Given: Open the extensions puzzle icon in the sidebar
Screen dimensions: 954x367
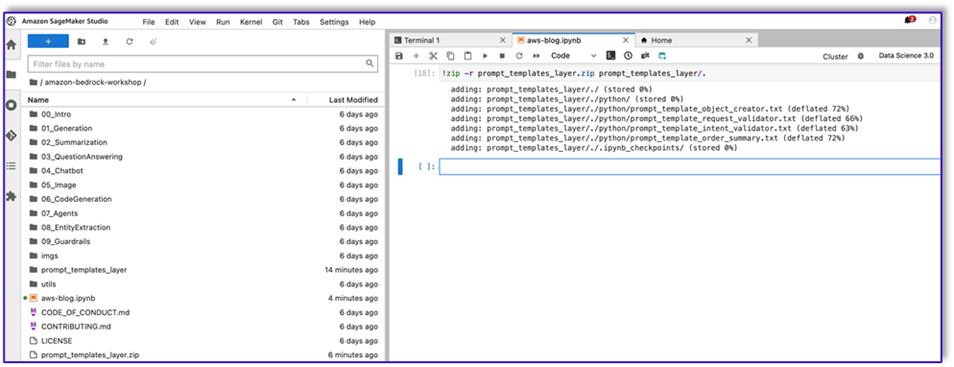Looking at the screenshot, I should (11, 197).
